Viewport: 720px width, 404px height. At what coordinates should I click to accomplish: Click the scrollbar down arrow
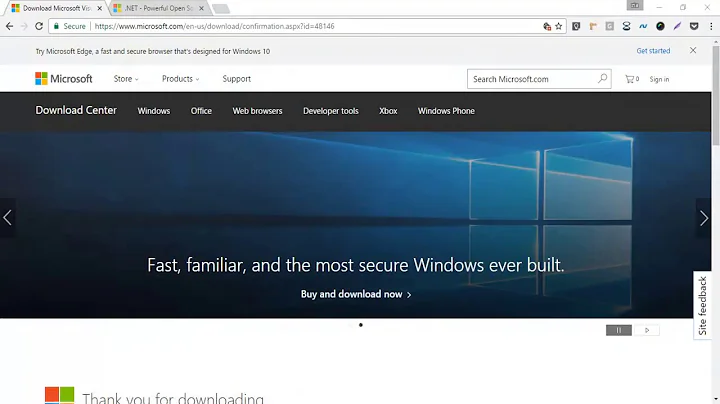(x=716, y=400)
